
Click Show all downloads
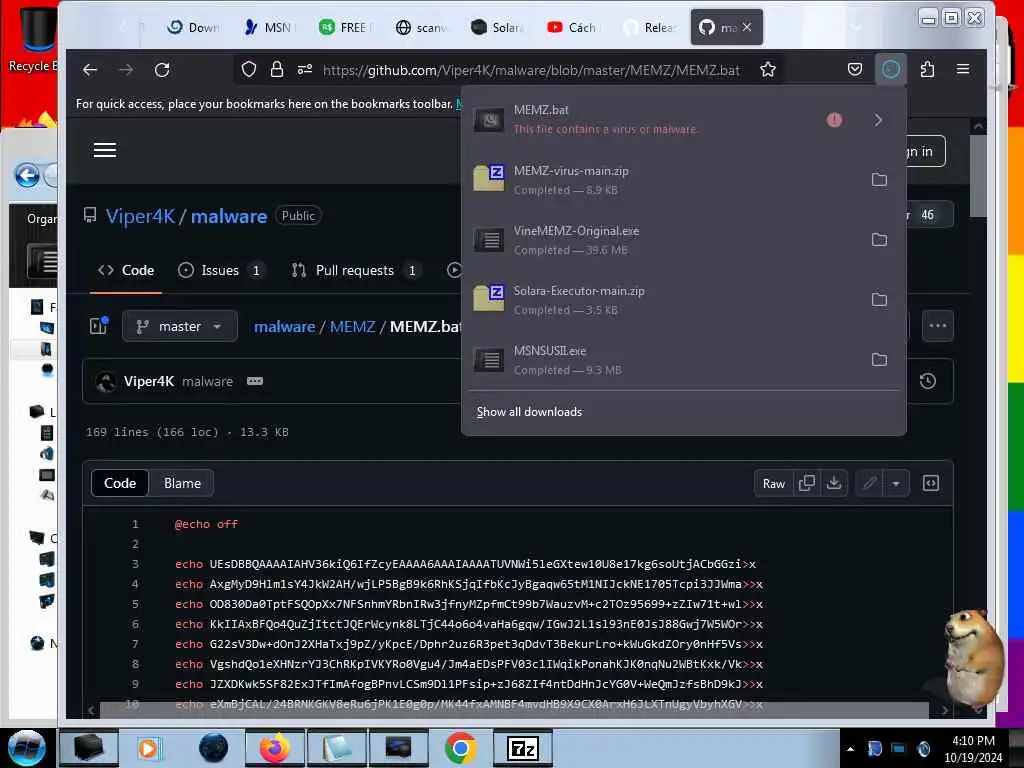coord(529,412)
